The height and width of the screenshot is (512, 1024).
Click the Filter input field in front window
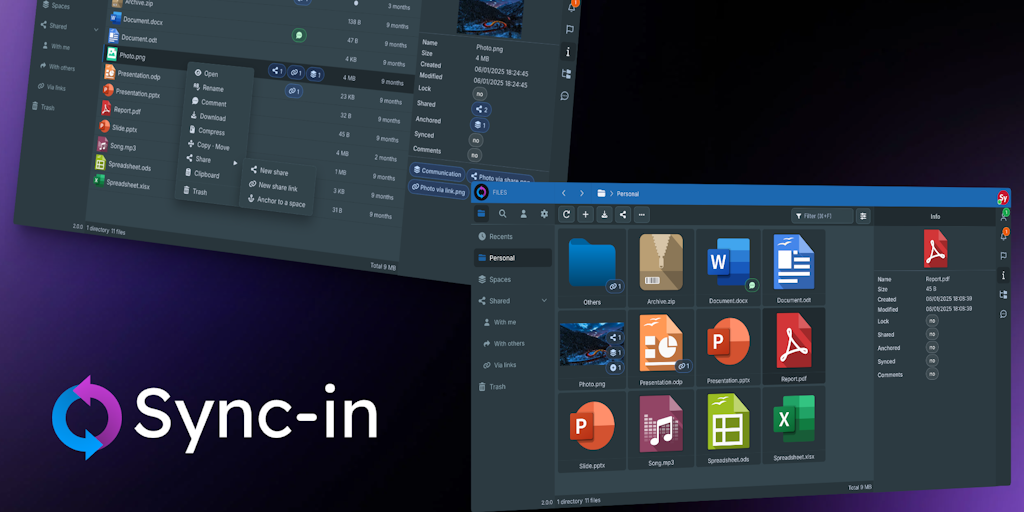(x=822, y=216)
